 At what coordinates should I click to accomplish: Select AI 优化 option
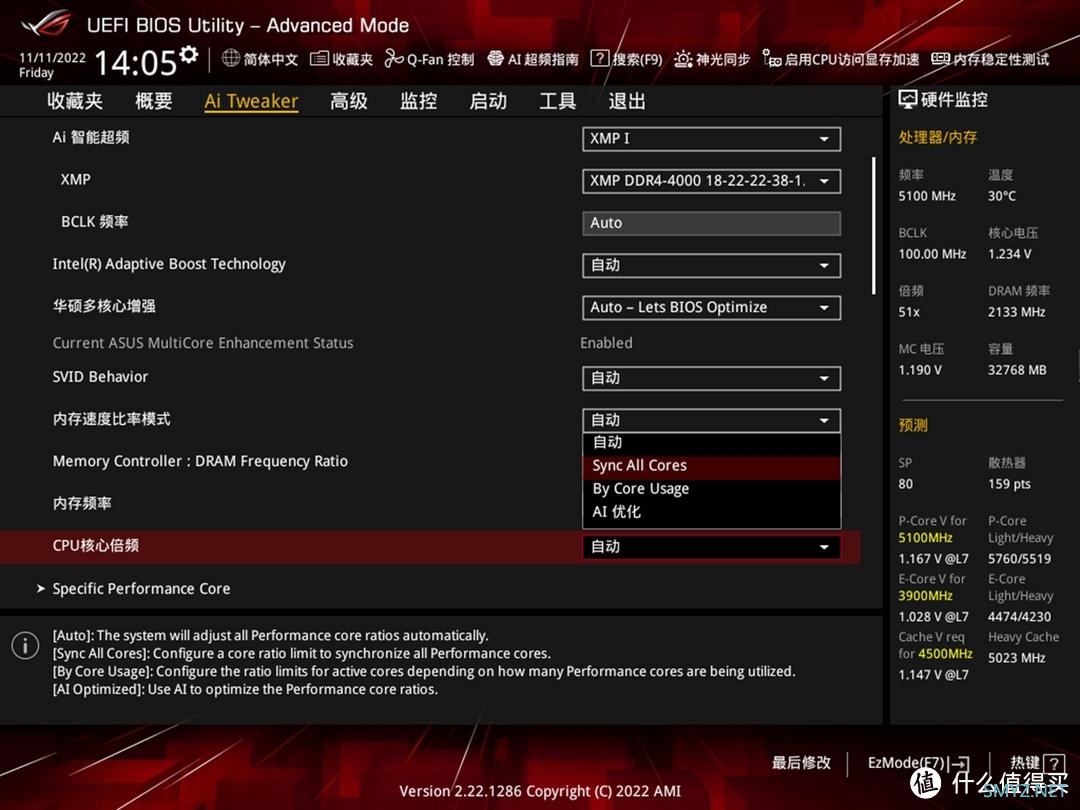[712, 512]
